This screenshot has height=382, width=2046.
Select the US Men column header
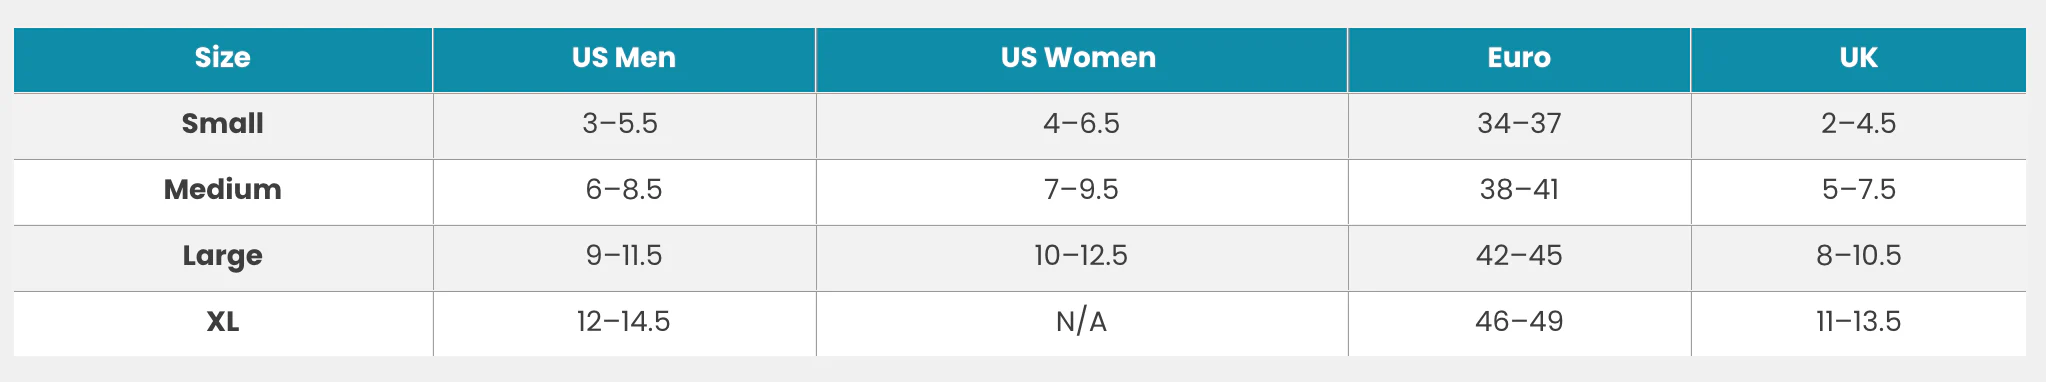coord(624,58)
